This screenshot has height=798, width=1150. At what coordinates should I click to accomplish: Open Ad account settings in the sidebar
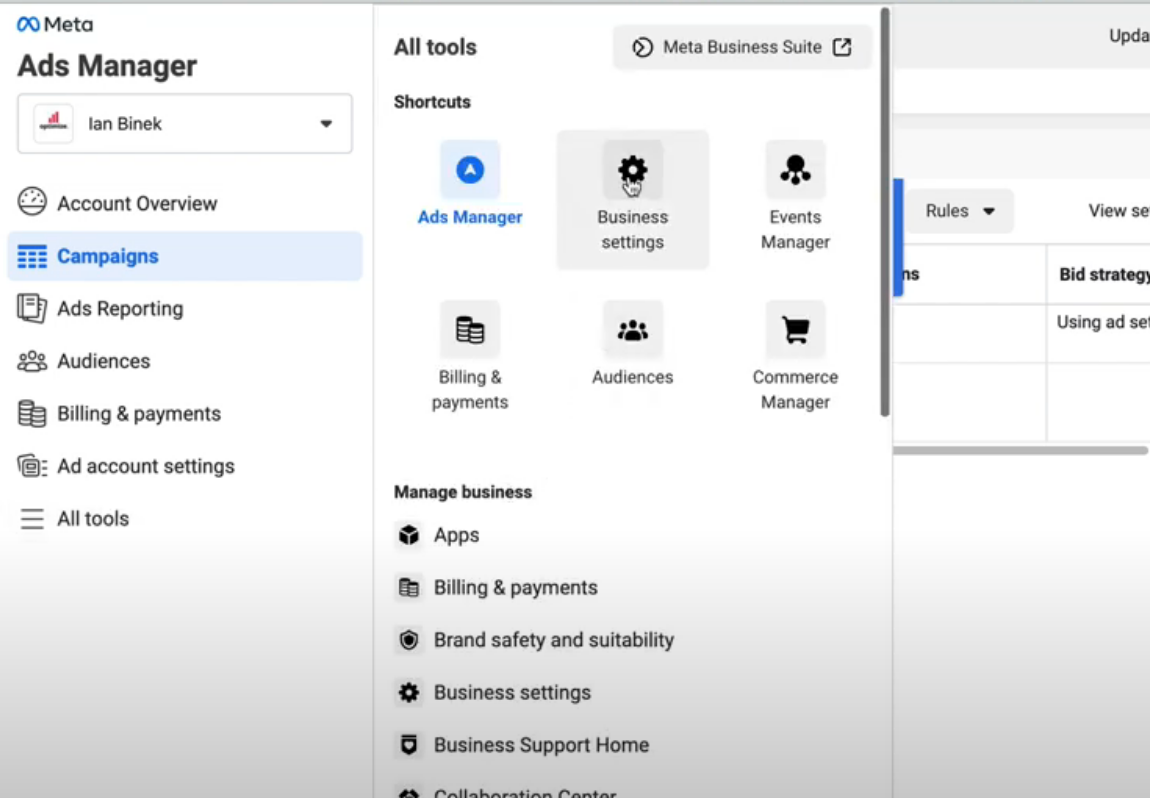(x=185, y=466)
